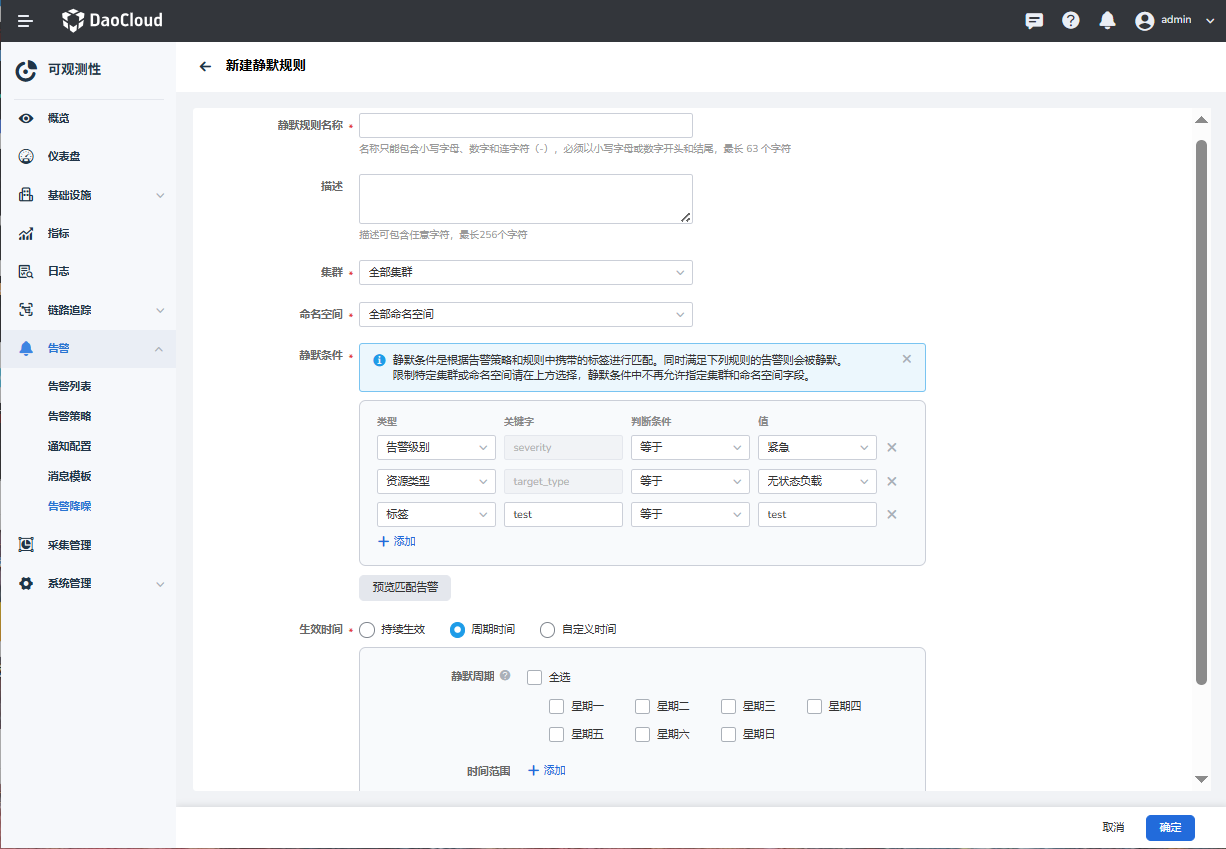This screenshot has height=849, width=1226.
Task: Open the 集群 dropdown
Action: (525, 273)
